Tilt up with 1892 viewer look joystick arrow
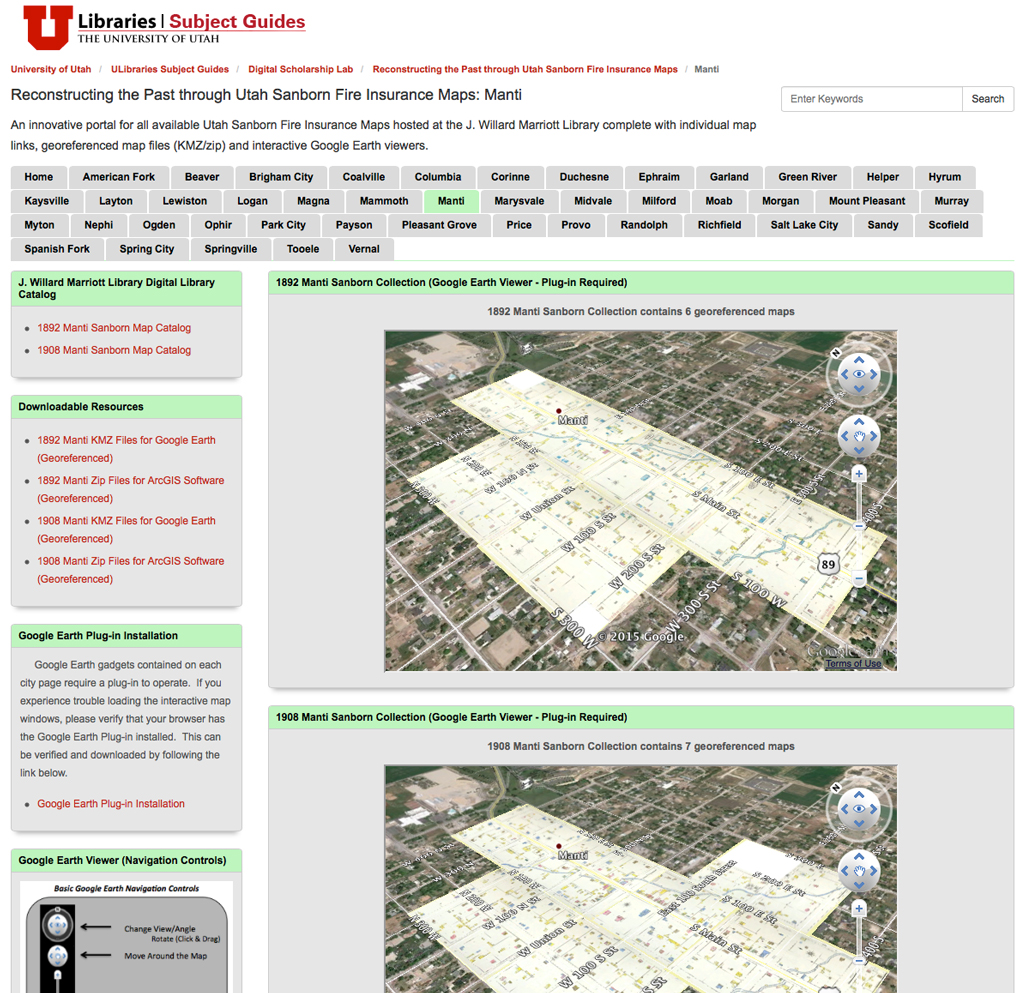This screenshot has width=1026, height=993. pyautogui.click(x=859, y=360)
